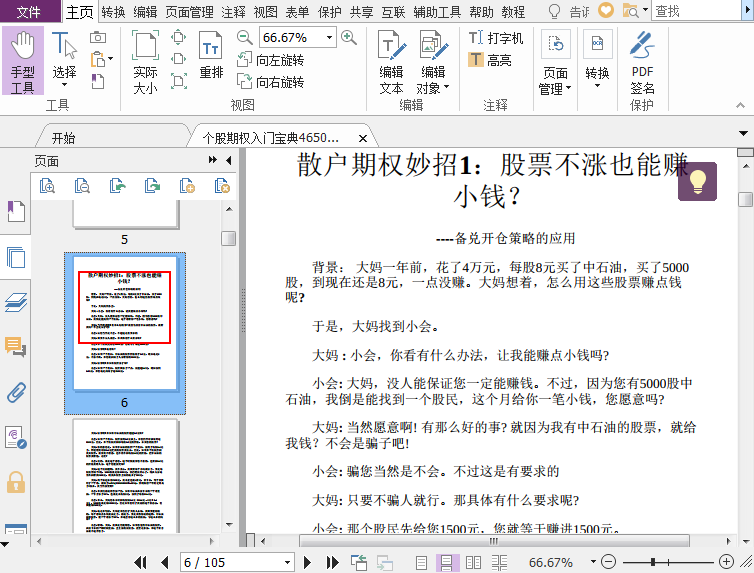Open the Convert (转换) ribbon dropdown
Screen dimensions: 754x573
tap(597, 60)
